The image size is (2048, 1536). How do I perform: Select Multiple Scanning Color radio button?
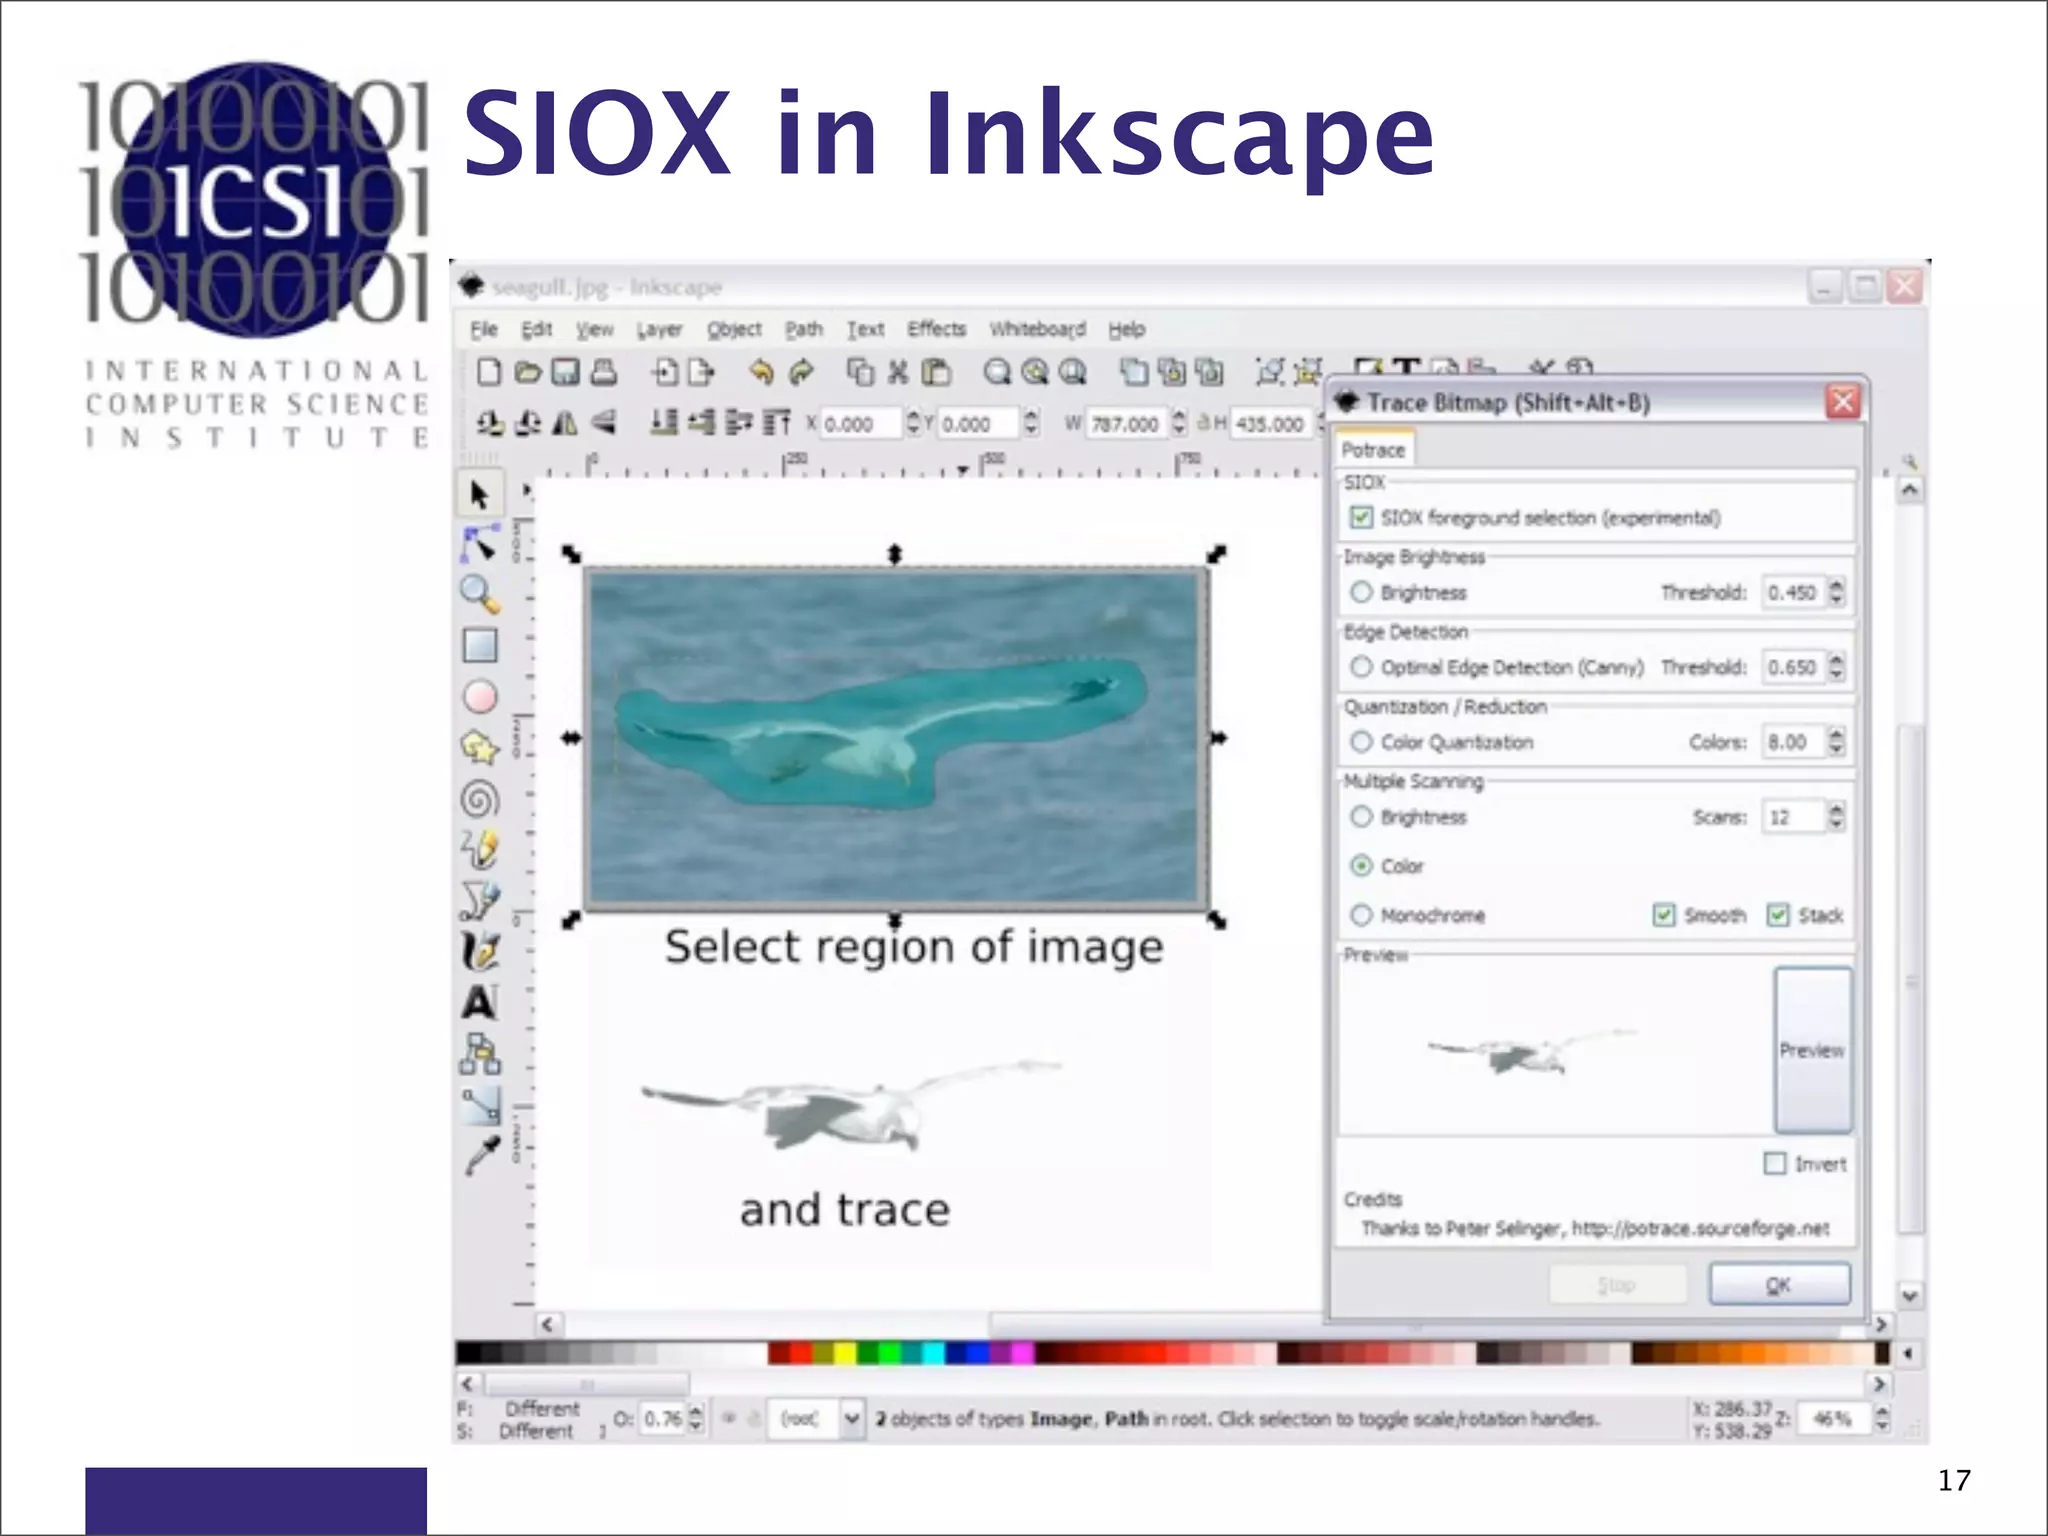(1361, 866)
